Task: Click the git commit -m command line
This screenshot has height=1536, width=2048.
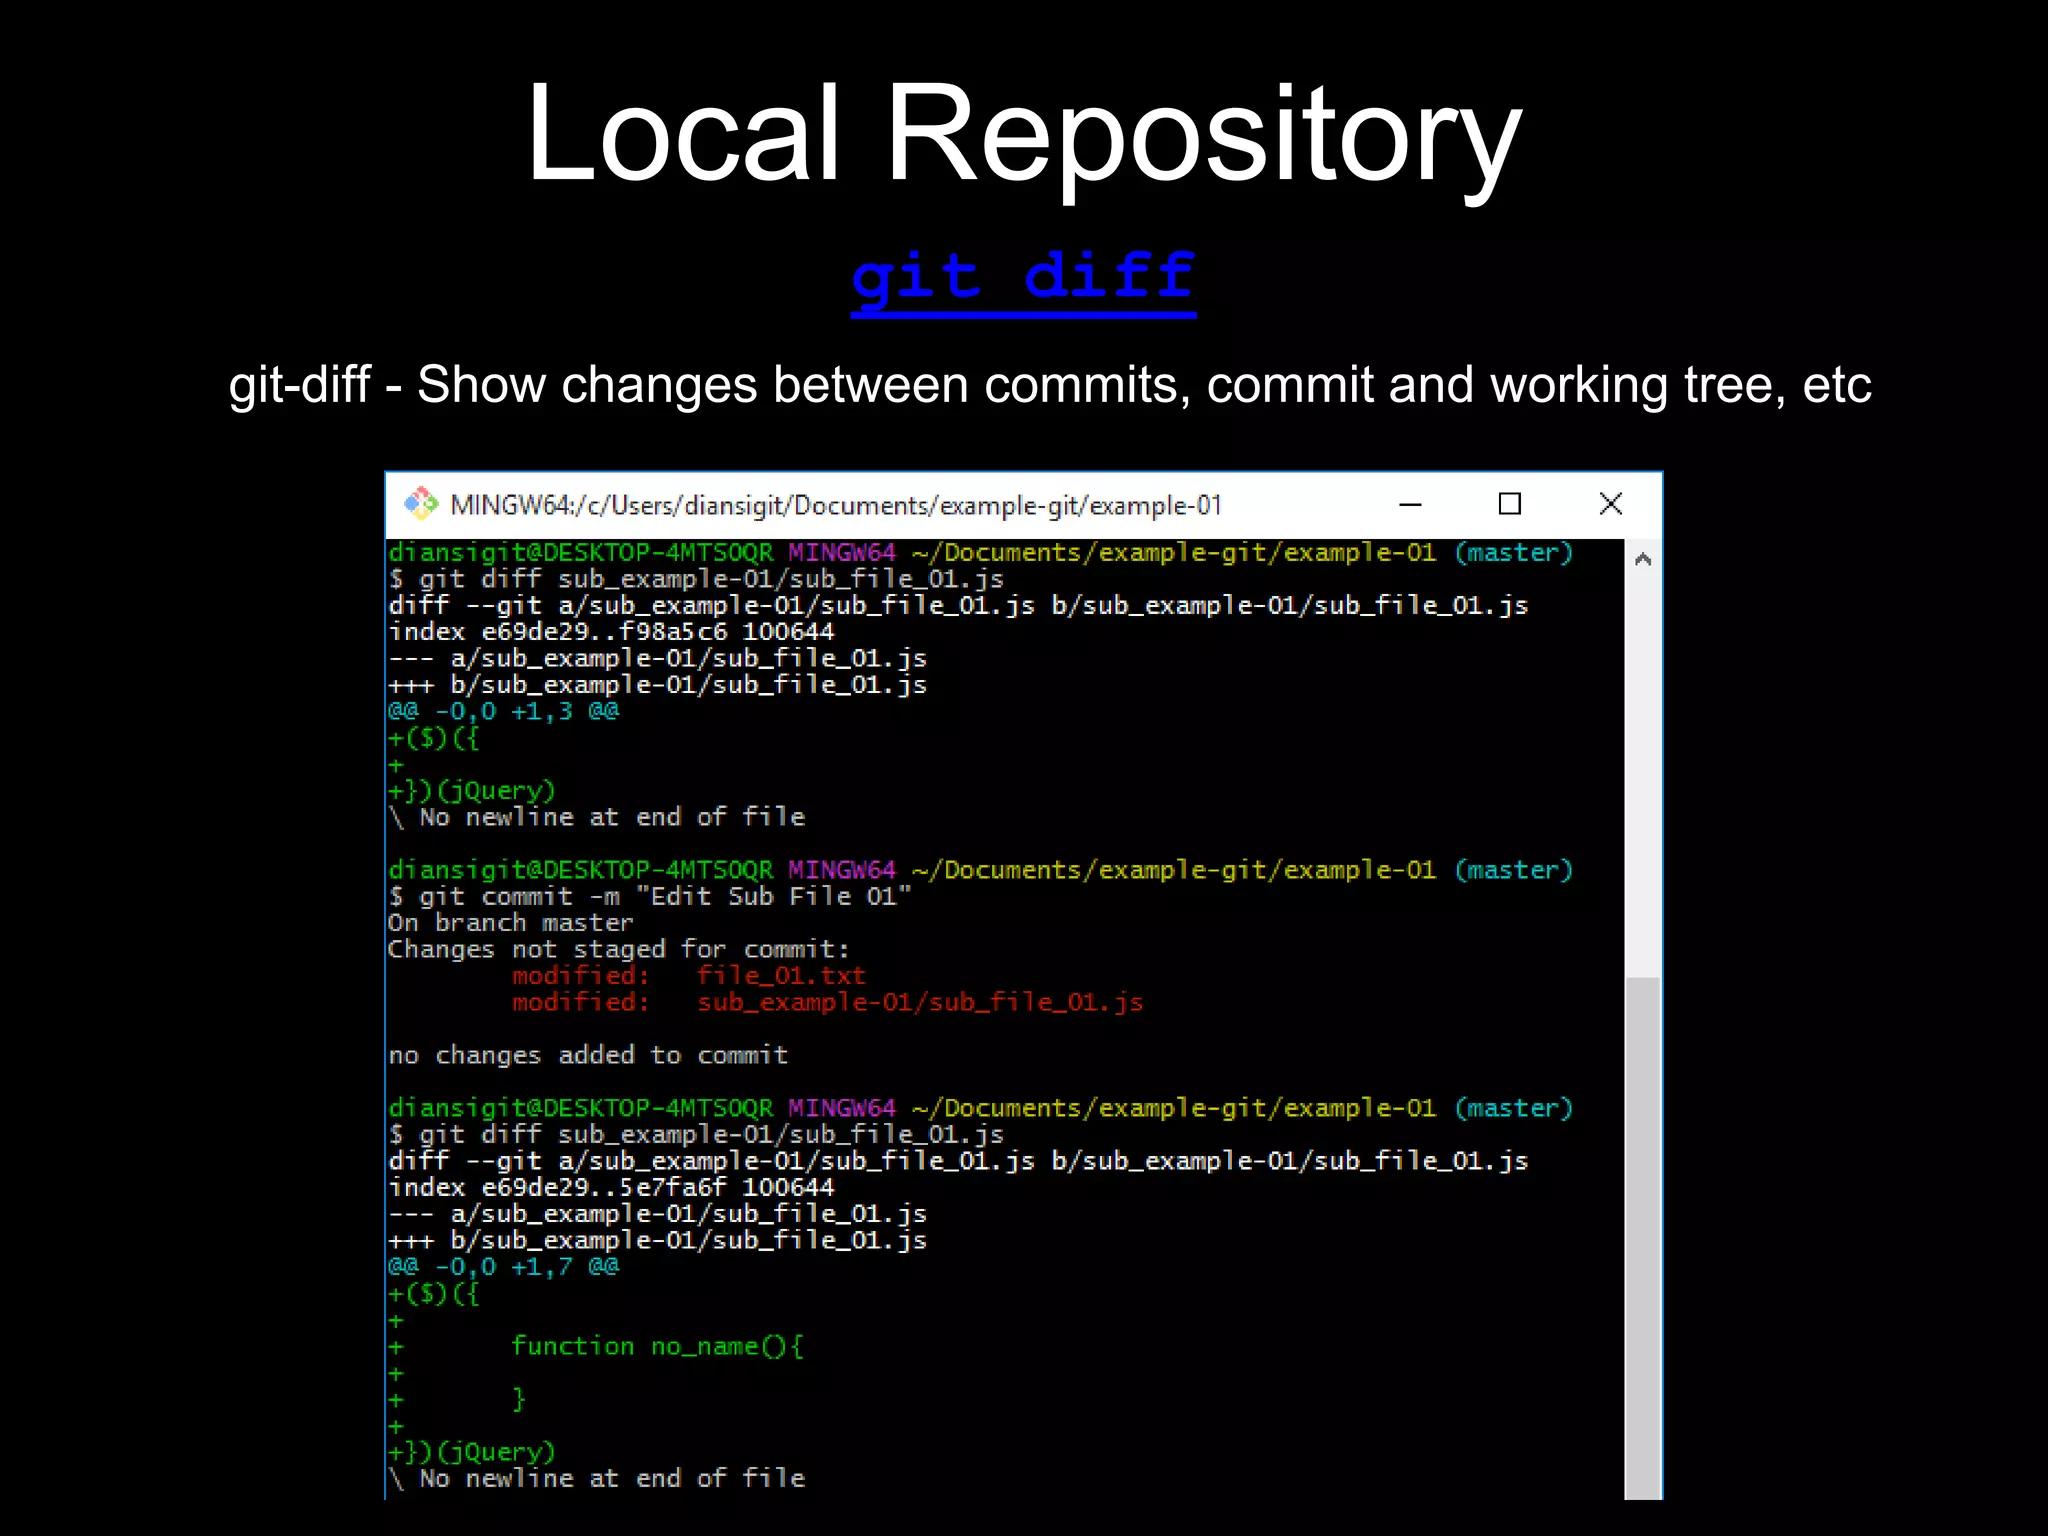Action: click(650, 896)
